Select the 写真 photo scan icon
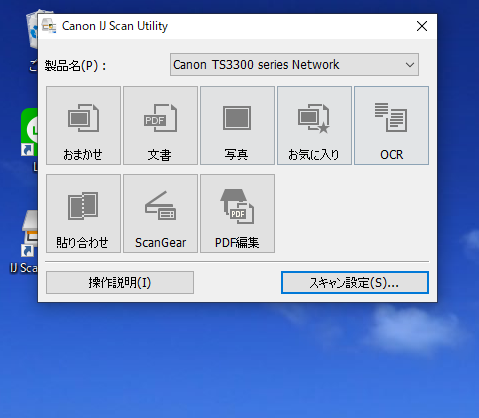The height and width of the screenshot is (418, 479). click(237, 125)
